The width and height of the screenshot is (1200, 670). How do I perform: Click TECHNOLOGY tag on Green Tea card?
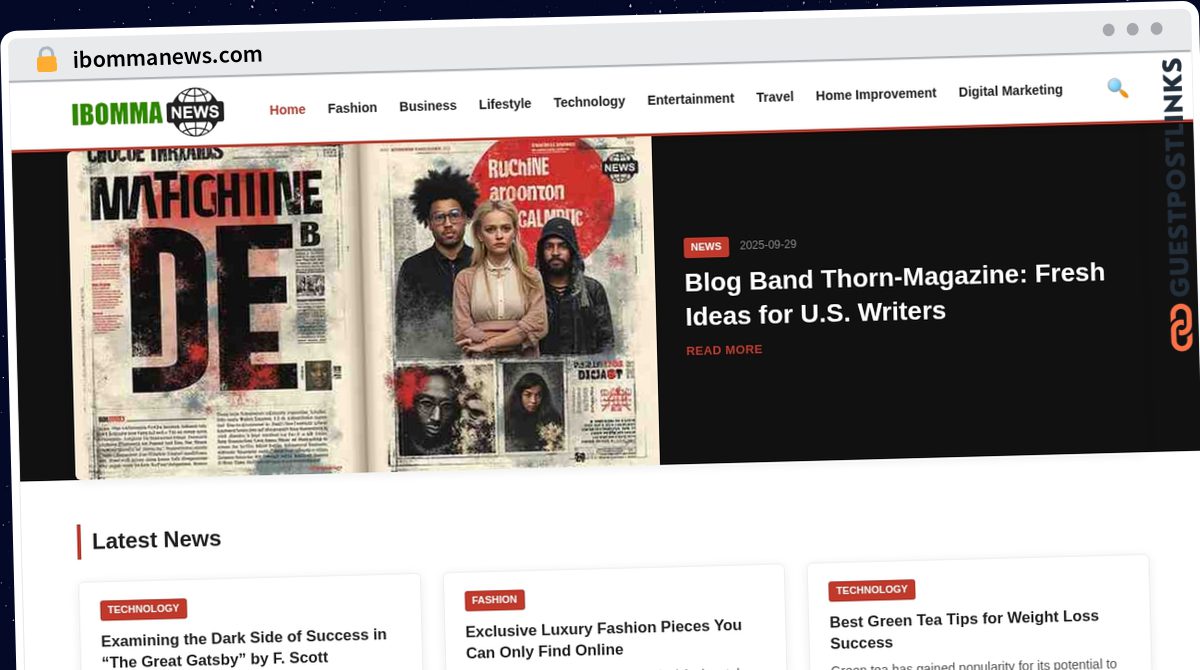[871, 590]
